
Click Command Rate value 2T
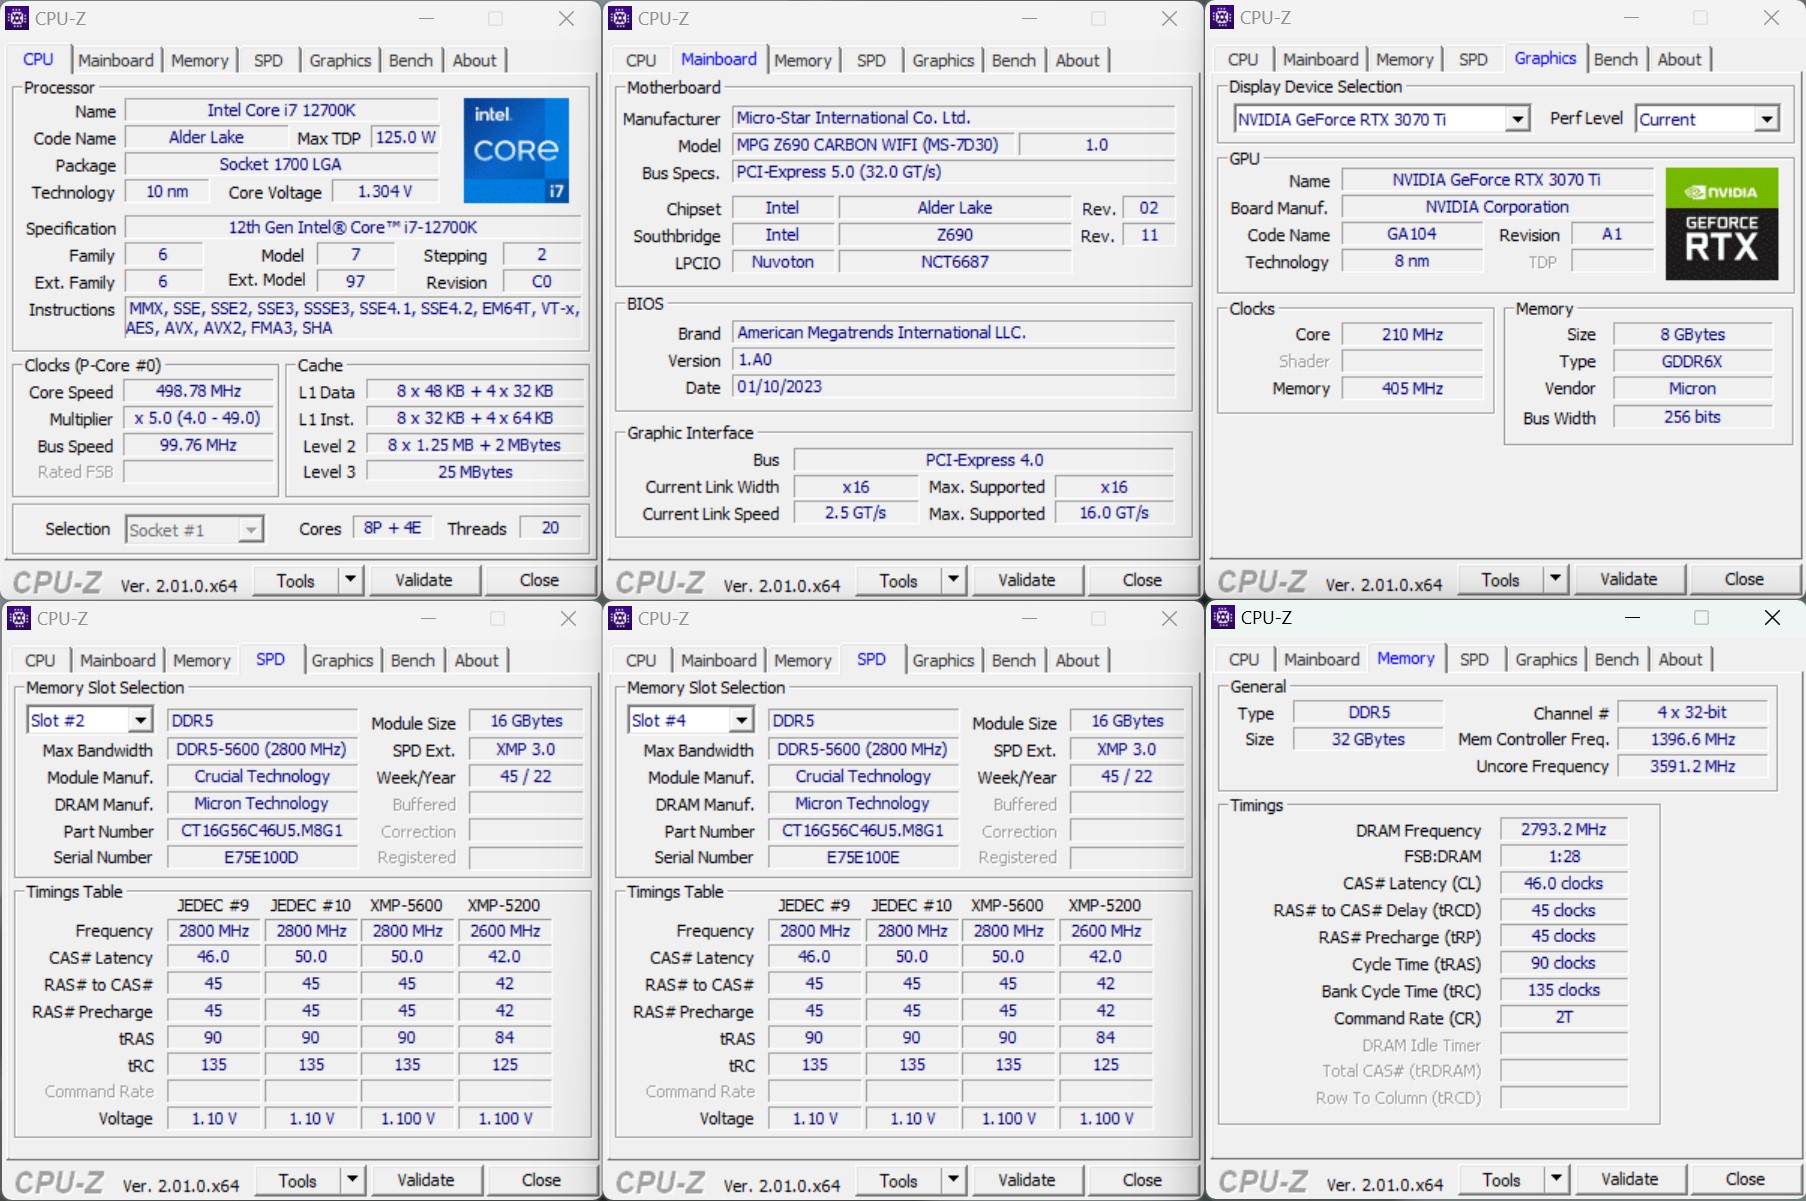(x=1564, y=1017)
